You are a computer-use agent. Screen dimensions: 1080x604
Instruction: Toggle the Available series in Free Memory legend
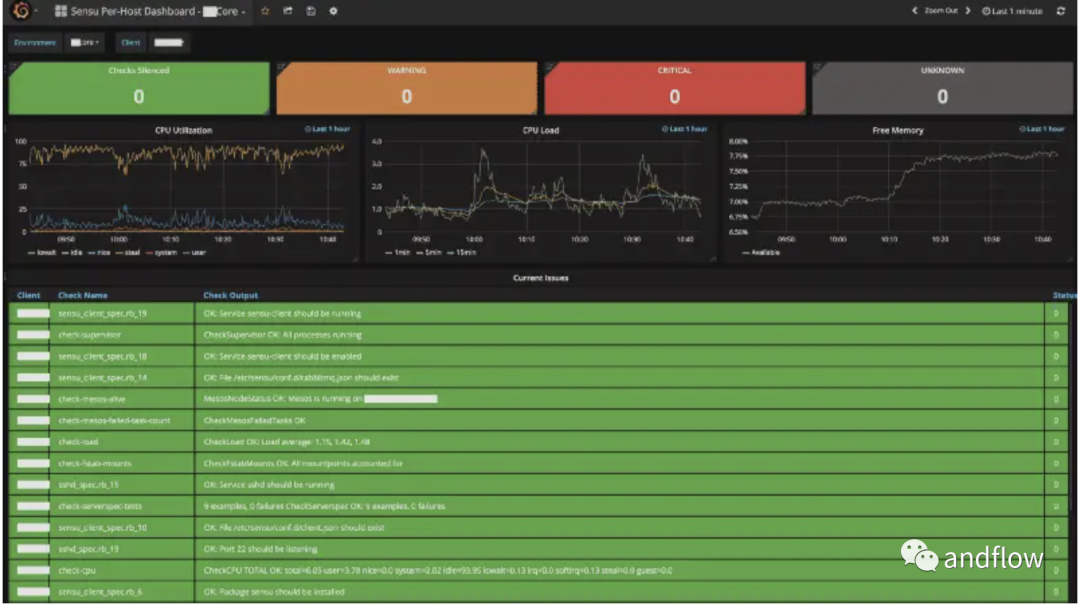765,253
